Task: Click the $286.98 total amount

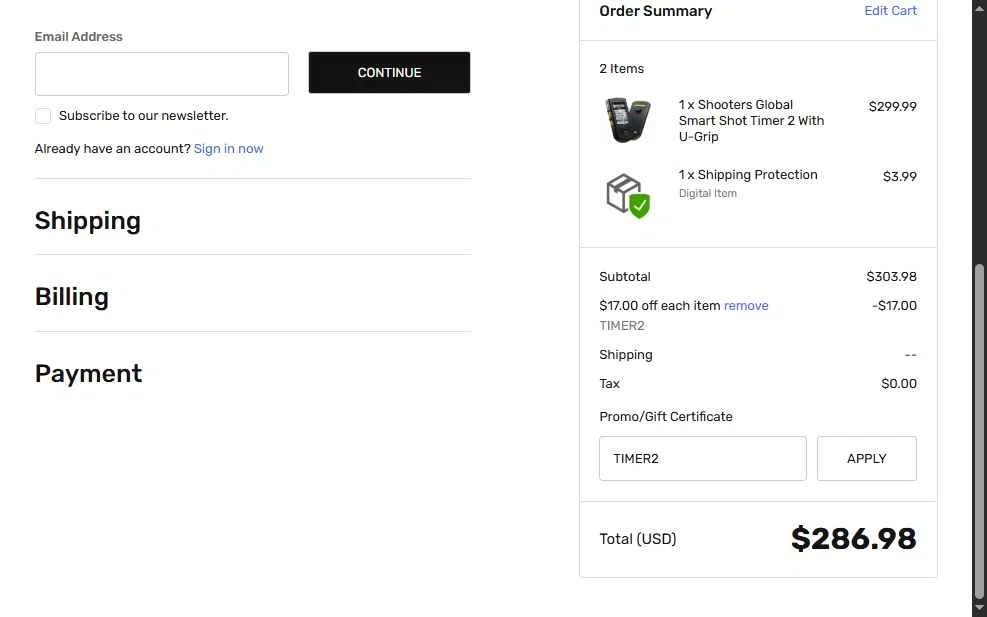Action: (853, 539)
